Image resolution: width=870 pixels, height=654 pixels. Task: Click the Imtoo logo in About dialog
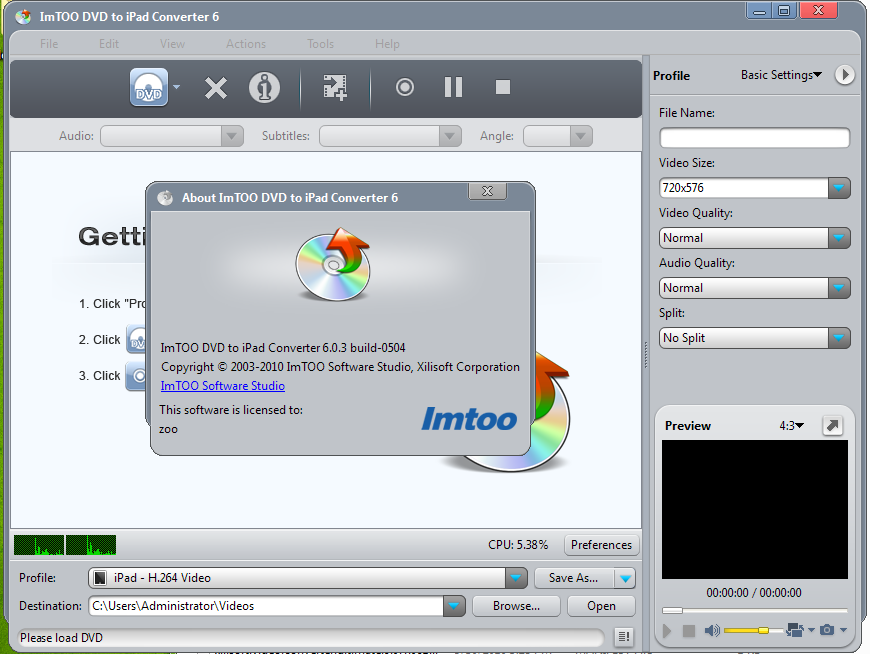point(469,419)
